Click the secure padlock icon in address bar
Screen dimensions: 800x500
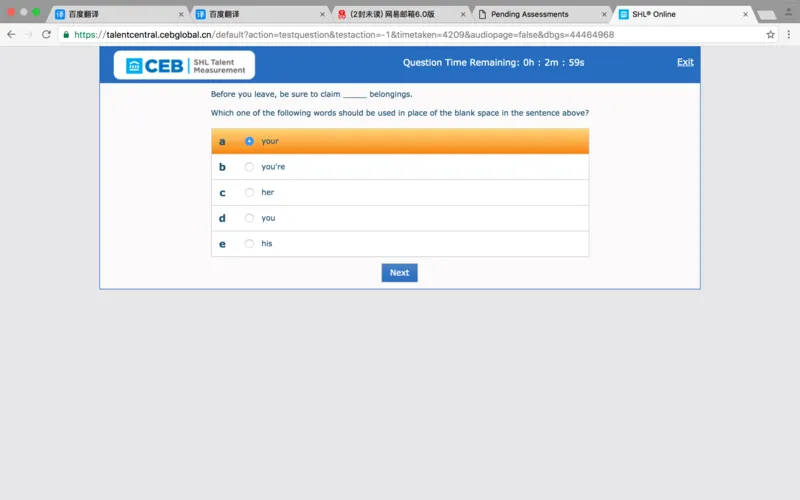click(x=67, y=34)
